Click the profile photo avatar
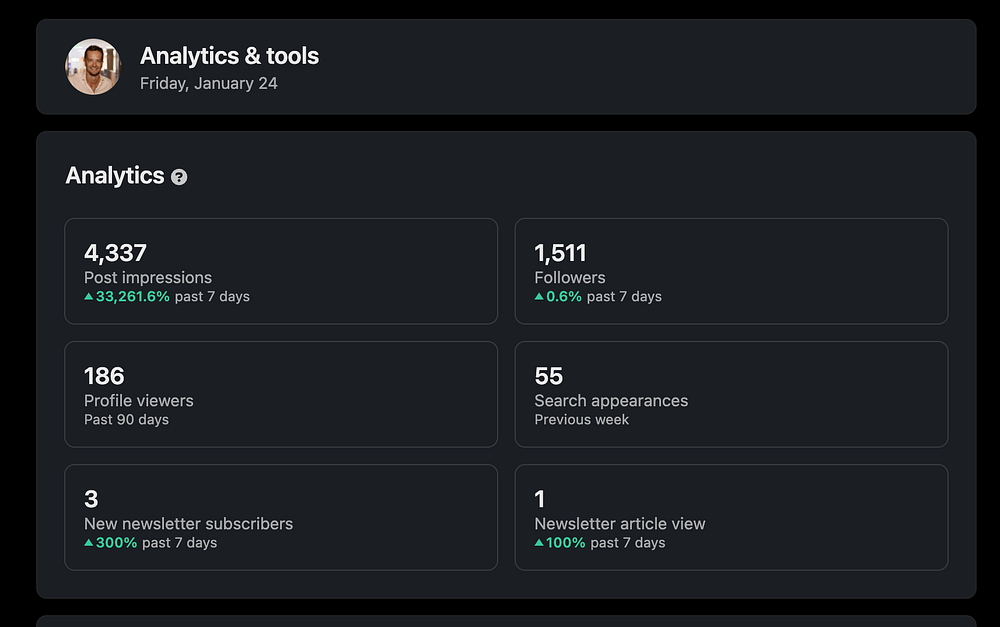Viewport: 1000px width, 627px height. 93,67
